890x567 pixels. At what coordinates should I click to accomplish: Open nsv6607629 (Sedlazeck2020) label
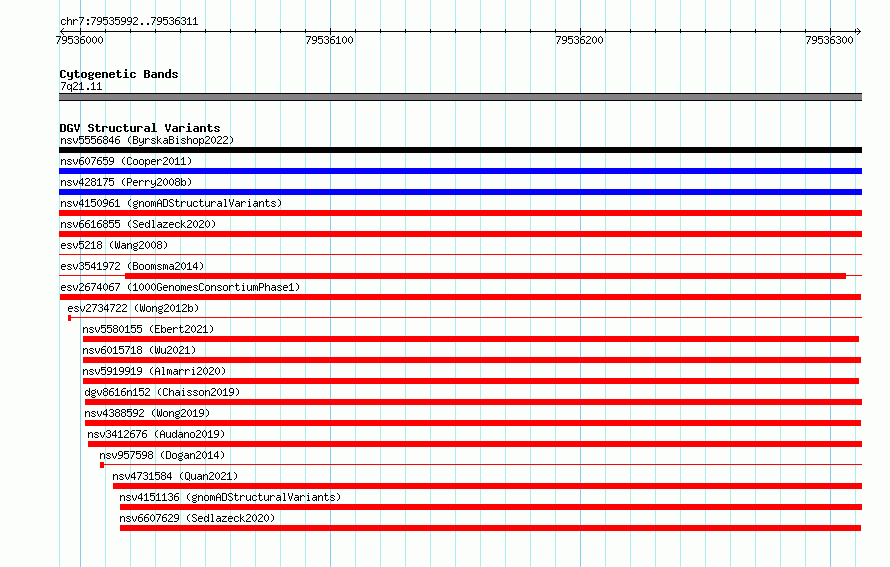point(197,518)
